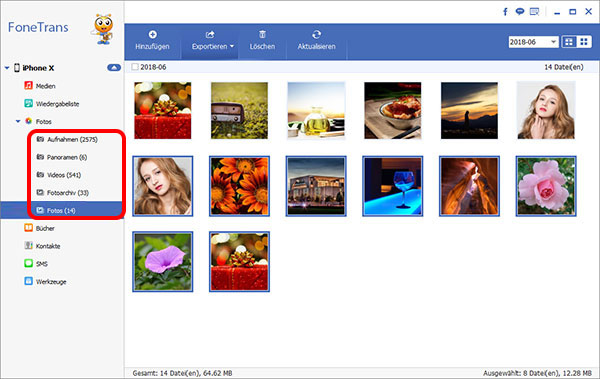Image resolution: width=600 pixels, height=379 pixels.
Task: Click the '14 Date(en)' count label
Action: coord(564,67)
